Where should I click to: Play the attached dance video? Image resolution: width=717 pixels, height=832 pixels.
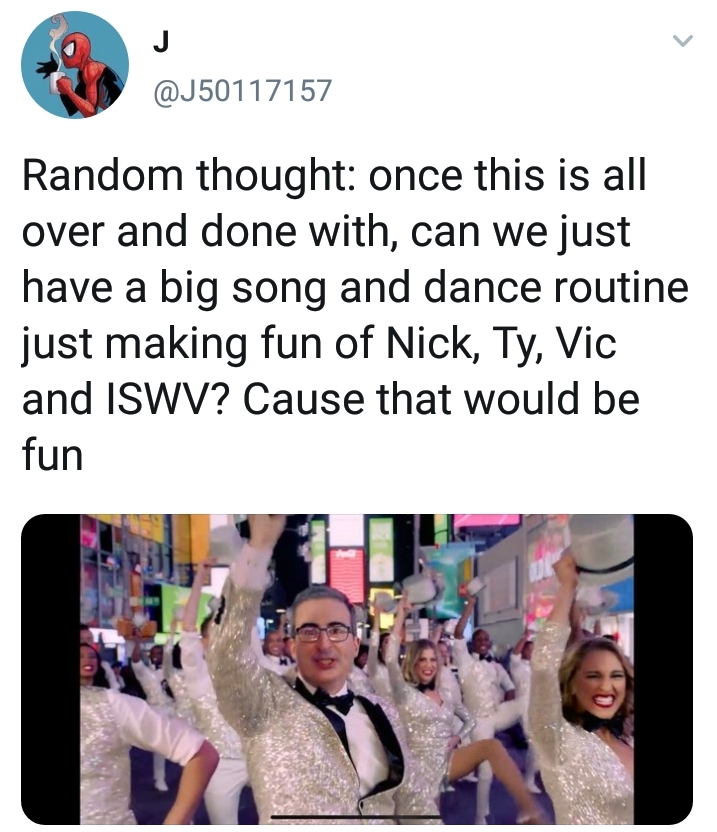pos(357,669)
